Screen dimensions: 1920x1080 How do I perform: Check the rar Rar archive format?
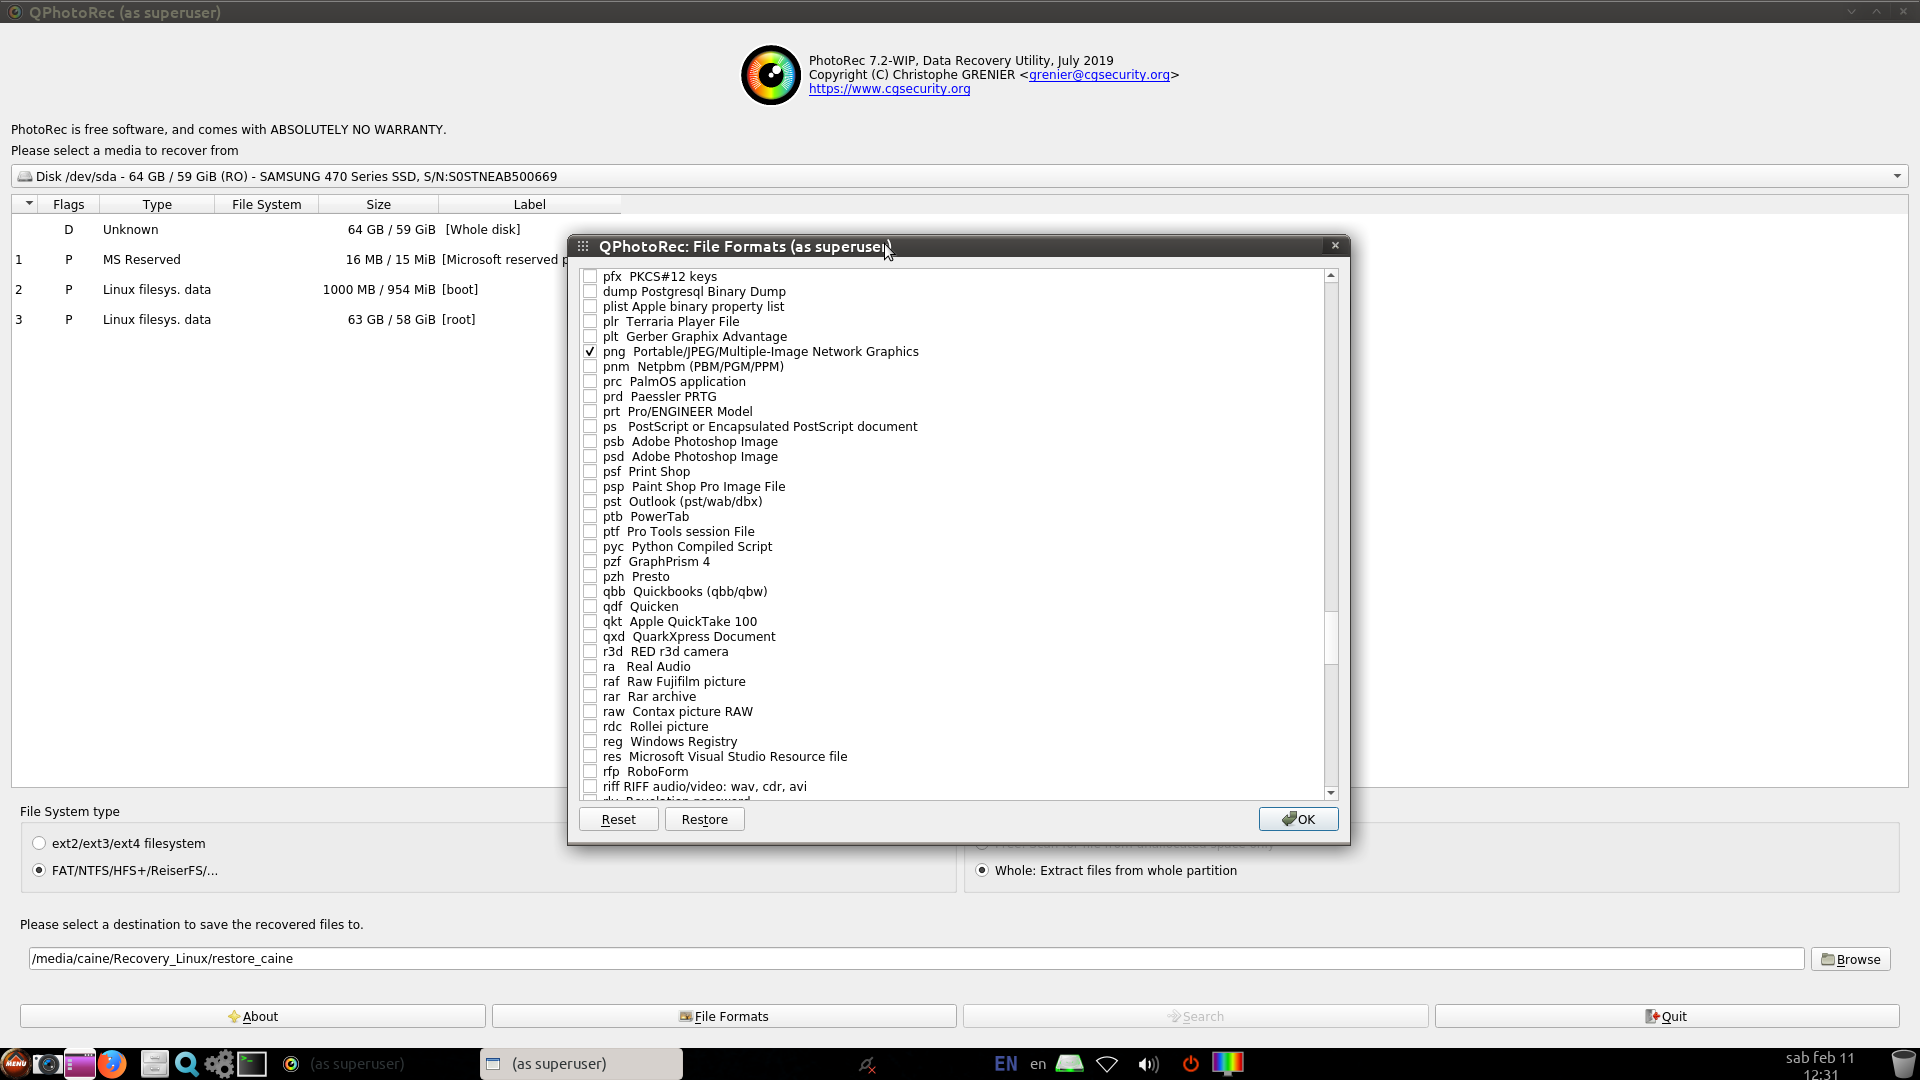pos(590,697)
